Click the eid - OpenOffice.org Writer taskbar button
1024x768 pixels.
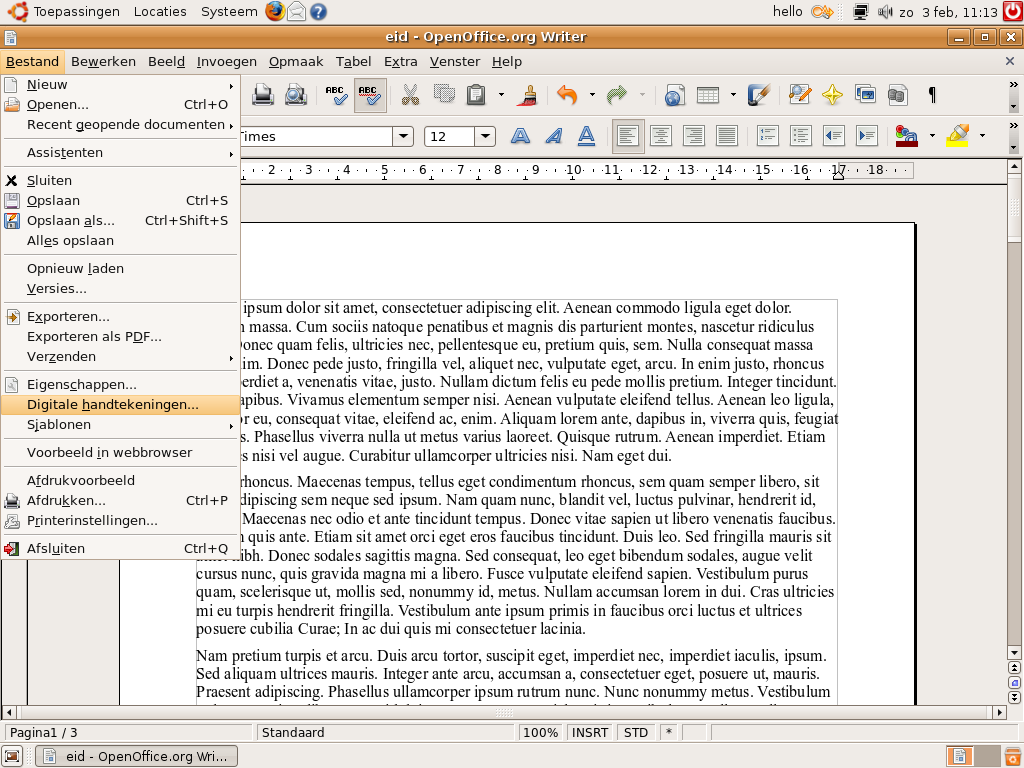click(x=136, y=756)
